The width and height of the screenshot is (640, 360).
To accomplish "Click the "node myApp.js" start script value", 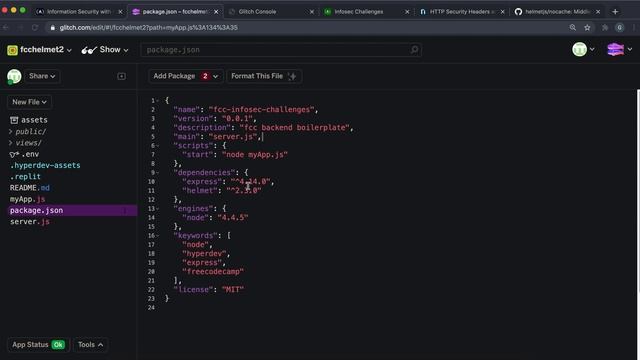I will coord(255,155).
